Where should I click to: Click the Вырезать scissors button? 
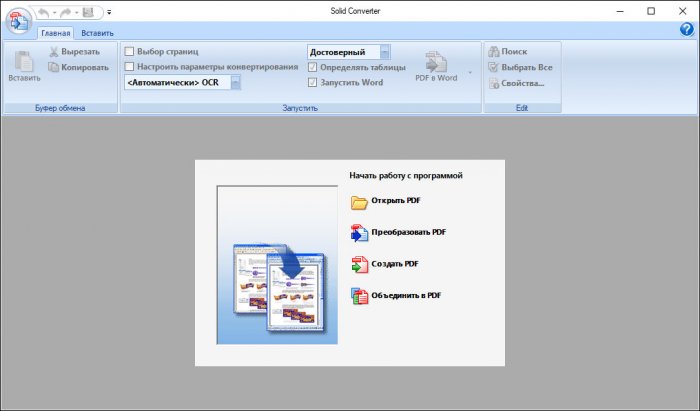[x=75, y=52]
